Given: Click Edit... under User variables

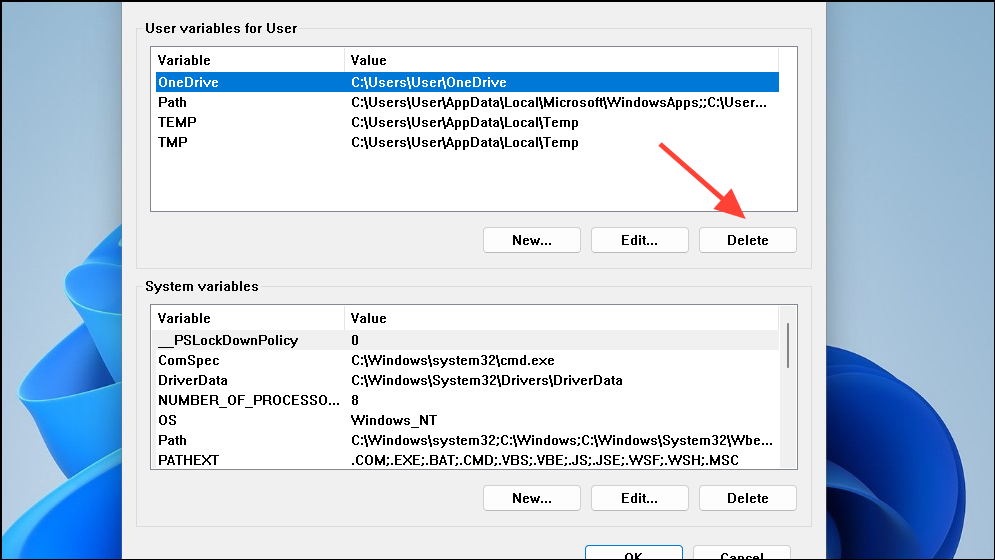Looking at the screenshot, I should (x=640, y=240).
